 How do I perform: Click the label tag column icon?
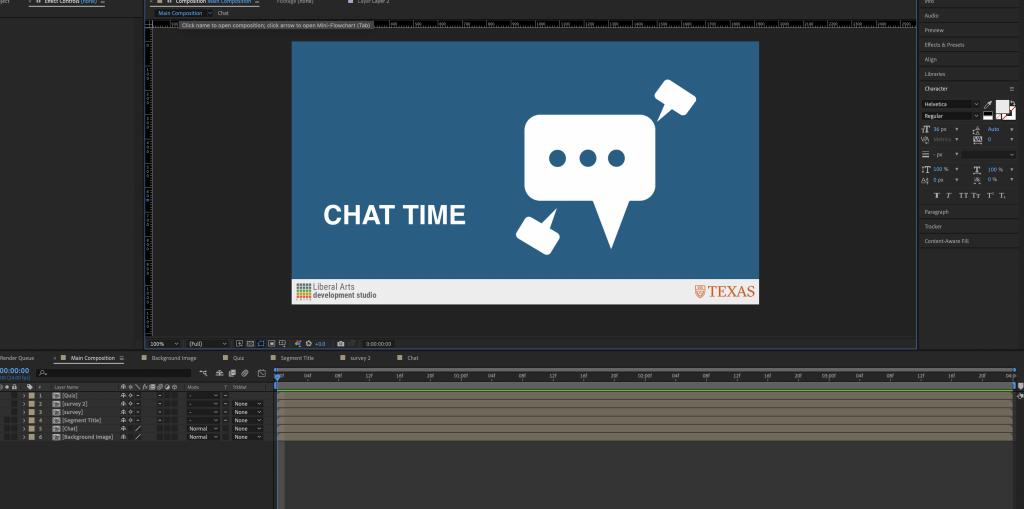30,387
